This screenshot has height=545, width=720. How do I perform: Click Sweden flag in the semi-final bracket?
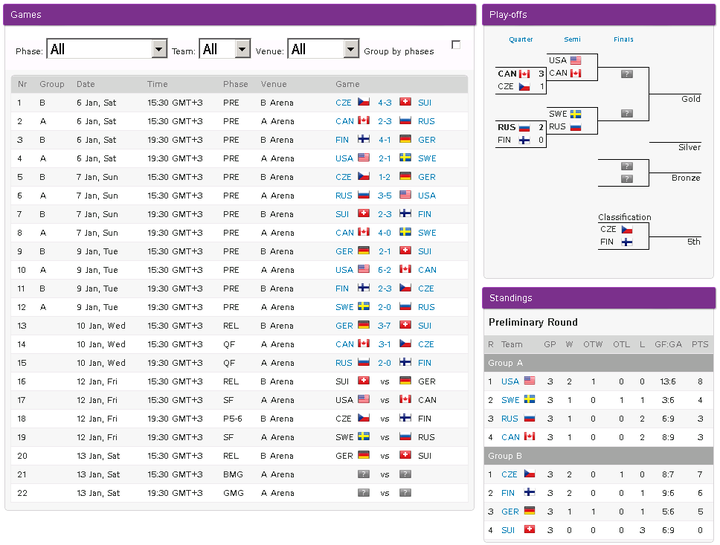(576, 114)
